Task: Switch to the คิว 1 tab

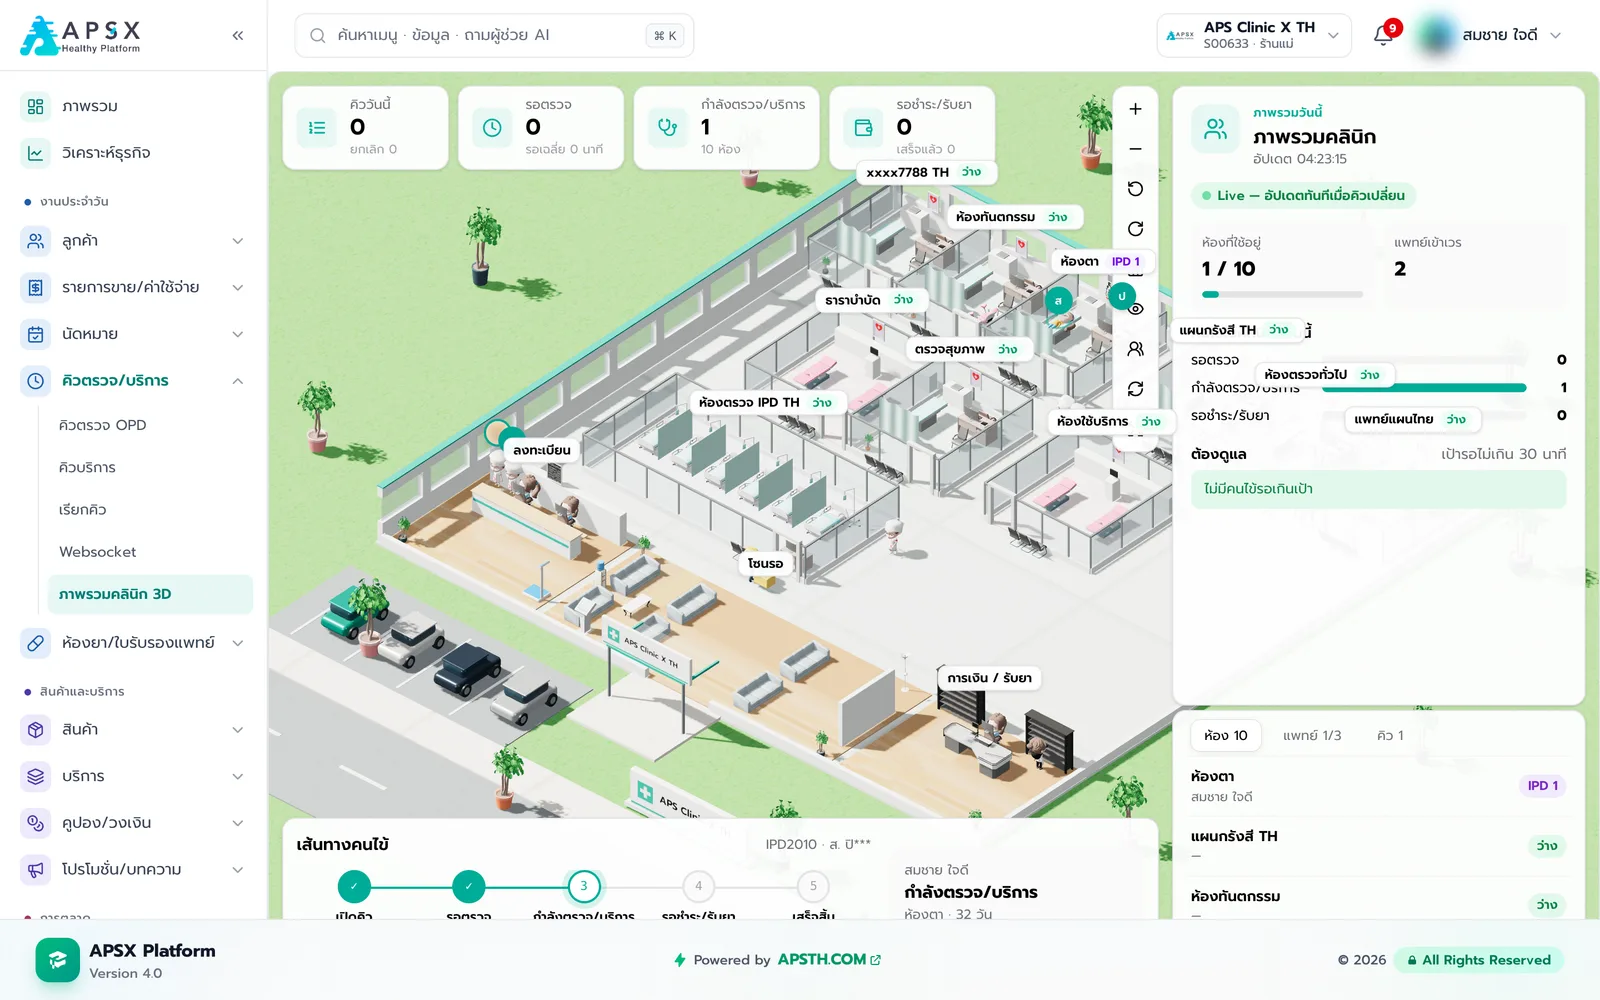Action: [1390, 735]
